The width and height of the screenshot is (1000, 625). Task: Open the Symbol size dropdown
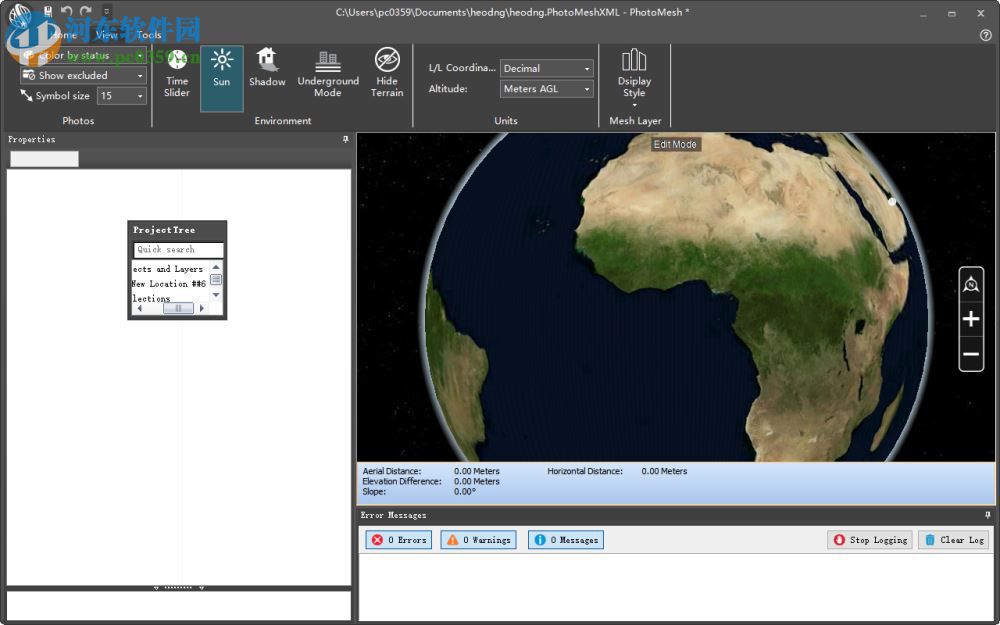click(x=122, y=96)
